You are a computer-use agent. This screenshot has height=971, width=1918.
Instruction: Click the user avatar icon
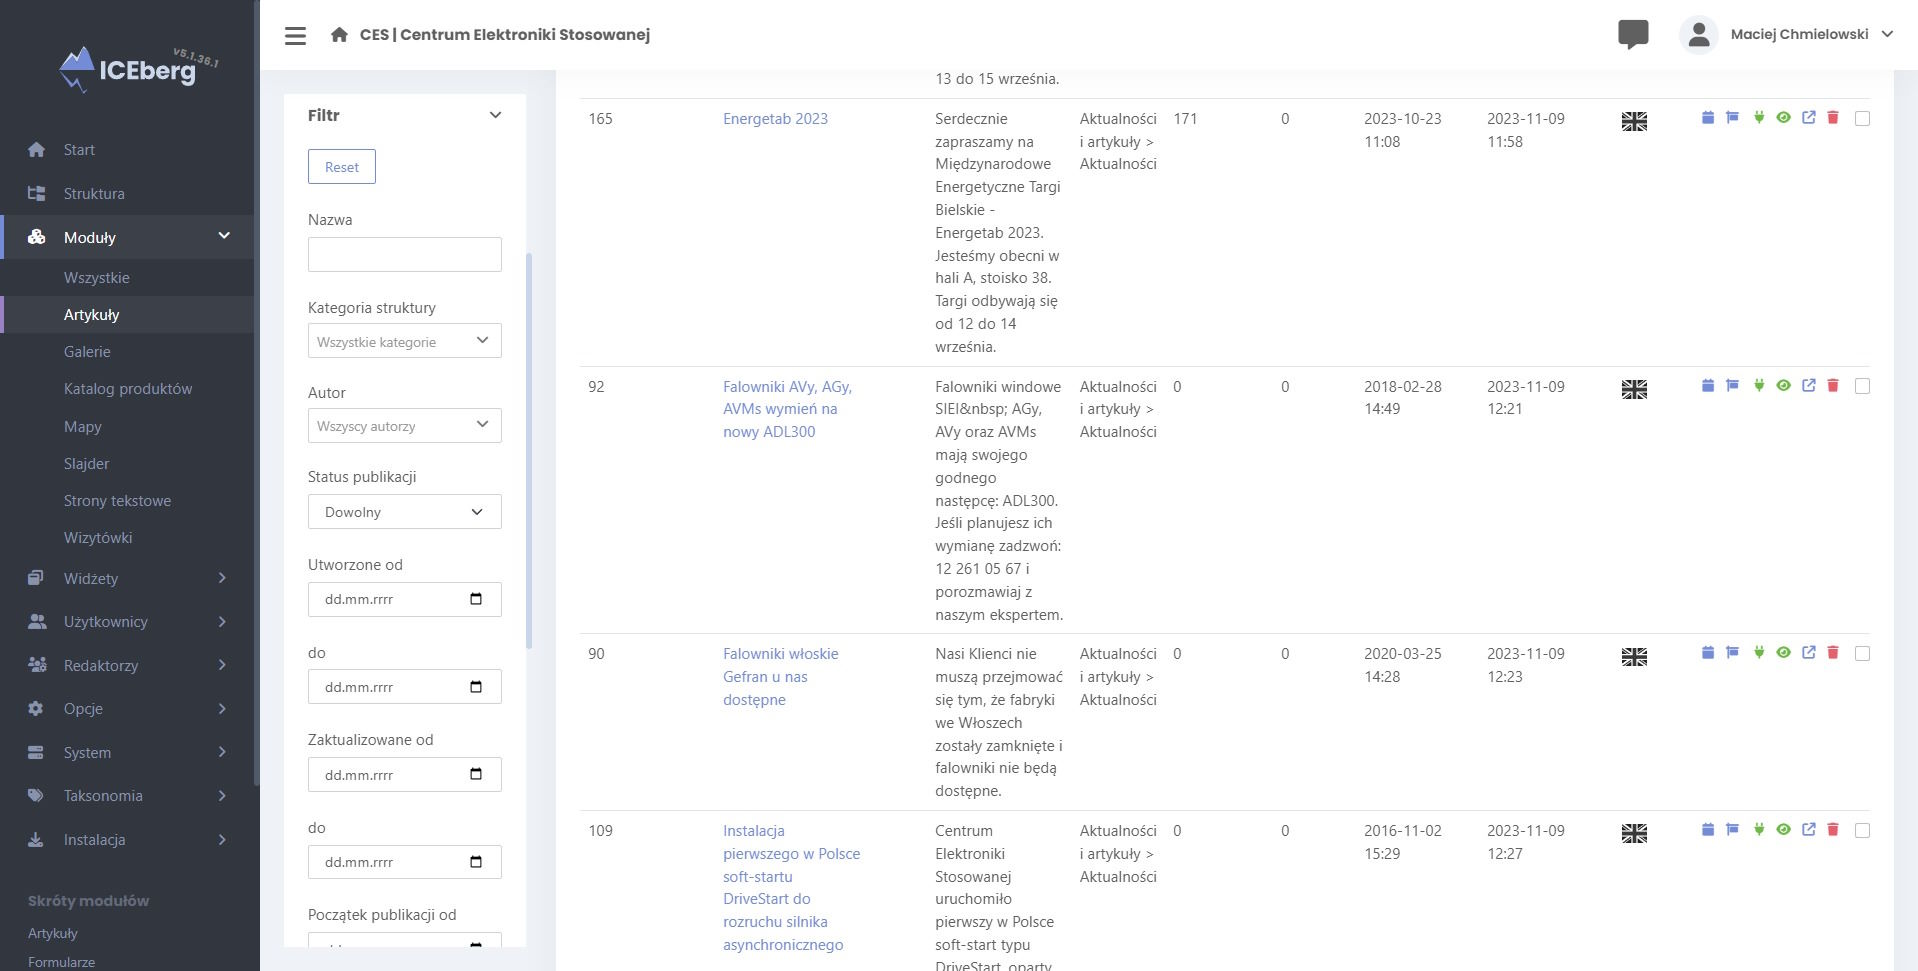coord(1698,35)
